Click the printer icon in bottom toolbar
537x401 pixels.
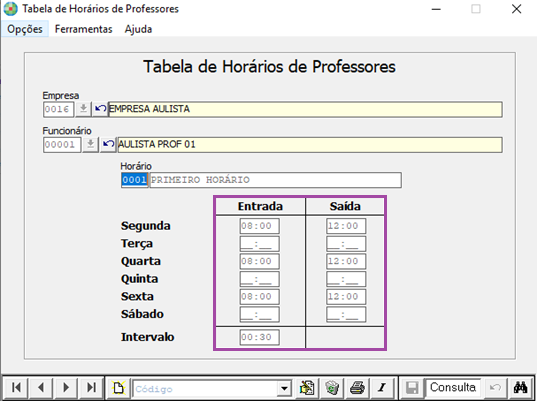[x=357, y=388]
